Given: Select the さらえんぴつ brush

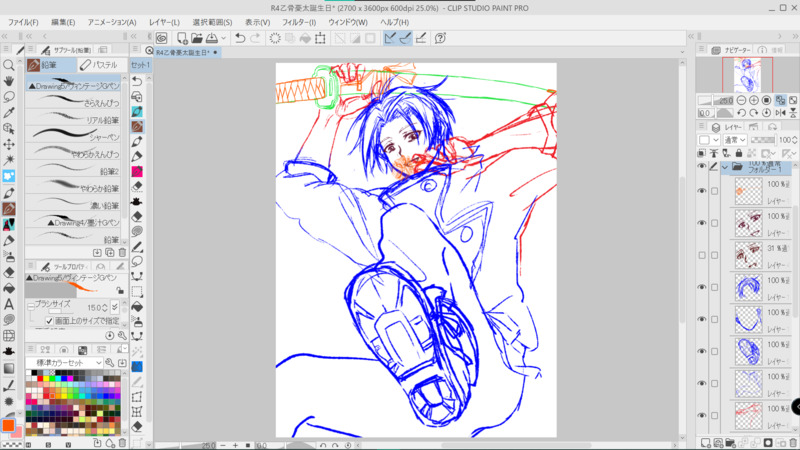Looking at the screenshot, I should (73, 102).
